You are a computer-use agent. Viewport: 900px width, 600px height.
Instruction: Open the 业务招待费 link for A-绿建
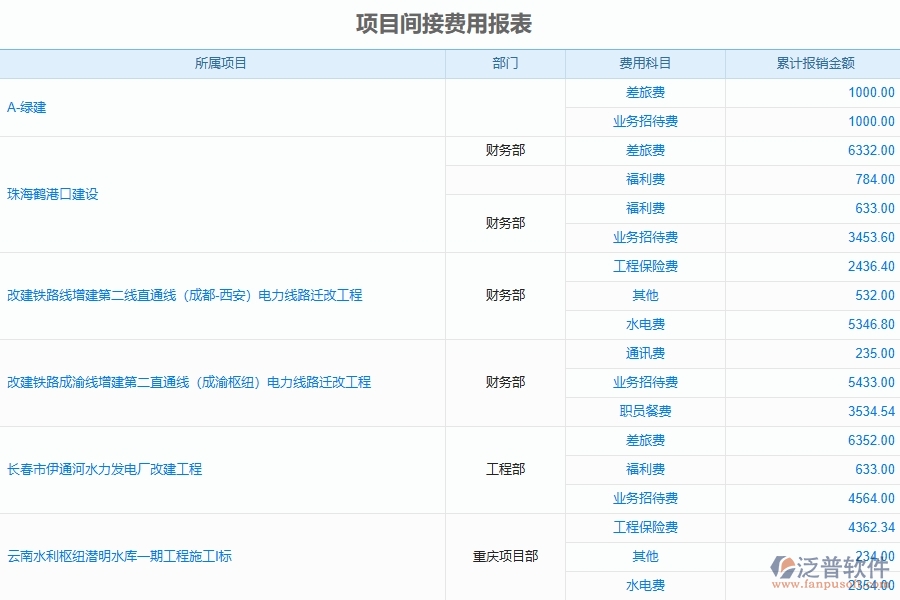click(645, 121)
